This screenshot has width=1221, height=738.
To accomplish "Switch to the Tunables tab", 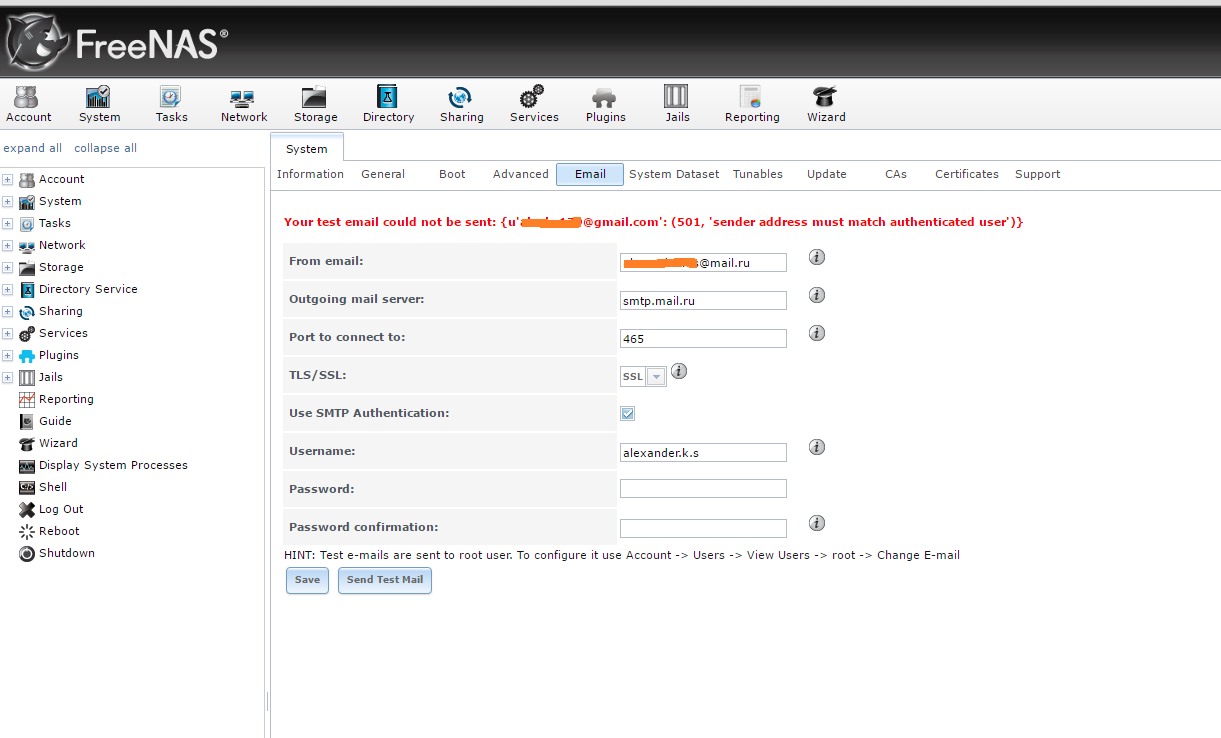I will [758, 174].
